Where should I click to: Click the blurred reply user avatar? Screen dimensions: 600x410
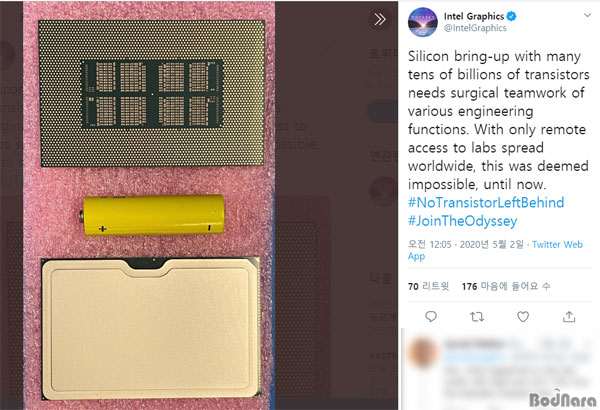423,351
